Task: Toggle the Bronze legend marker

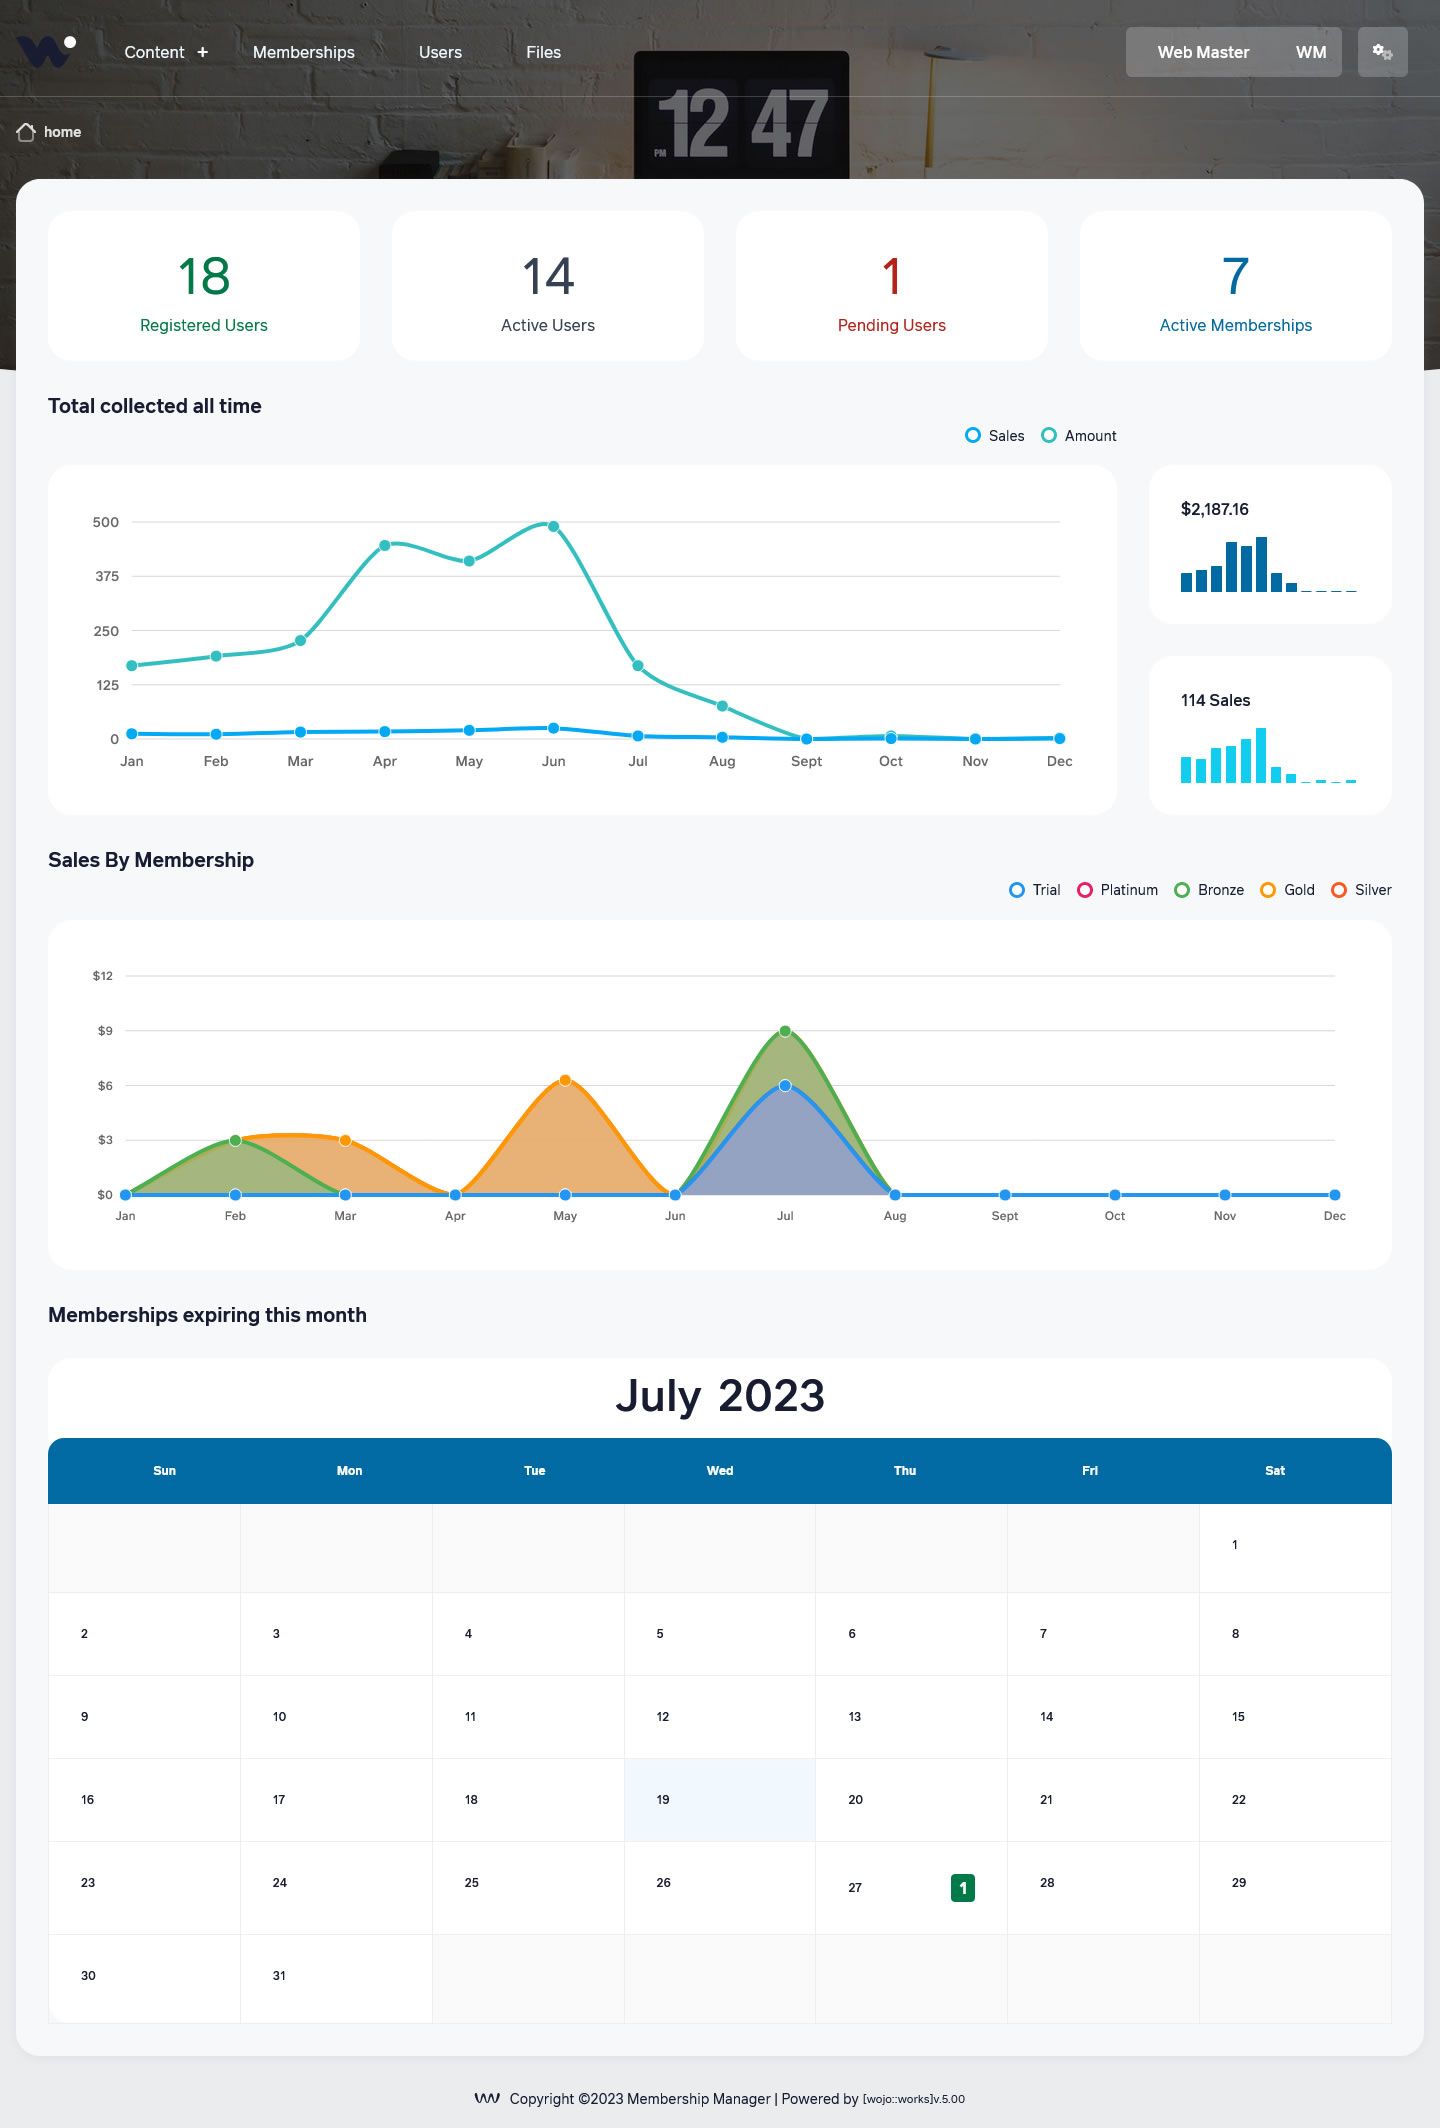Action: [x=1182, y=890]
